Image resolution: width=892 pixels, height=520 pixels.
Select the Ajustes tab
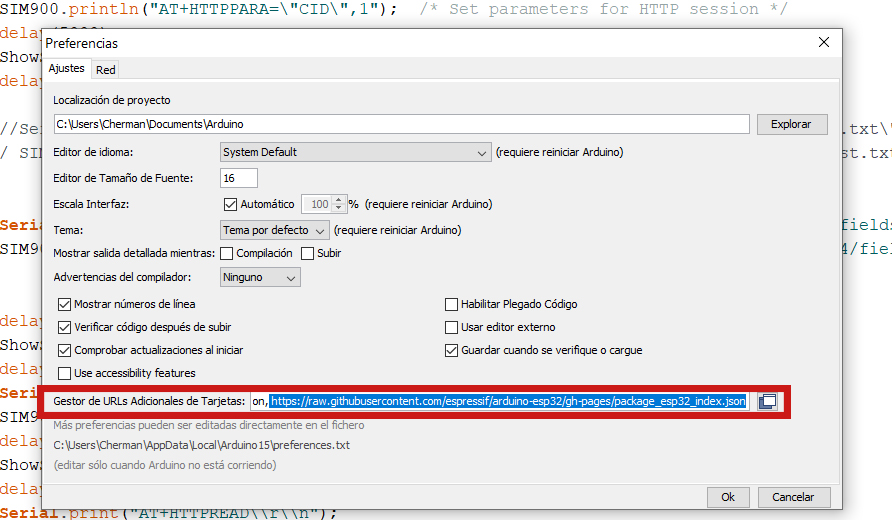67,69
